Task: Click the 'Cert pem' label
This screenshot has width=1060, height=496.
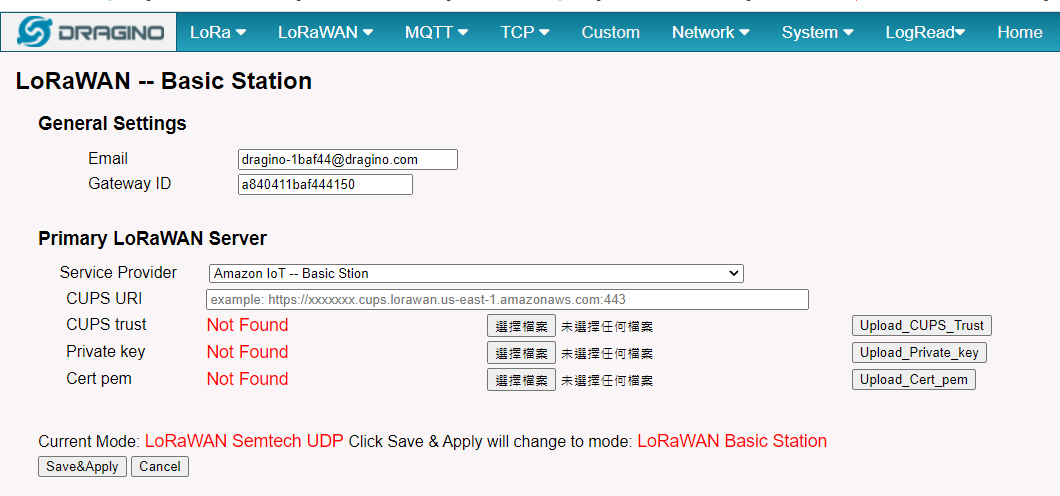Action: [x=99, y=378]
